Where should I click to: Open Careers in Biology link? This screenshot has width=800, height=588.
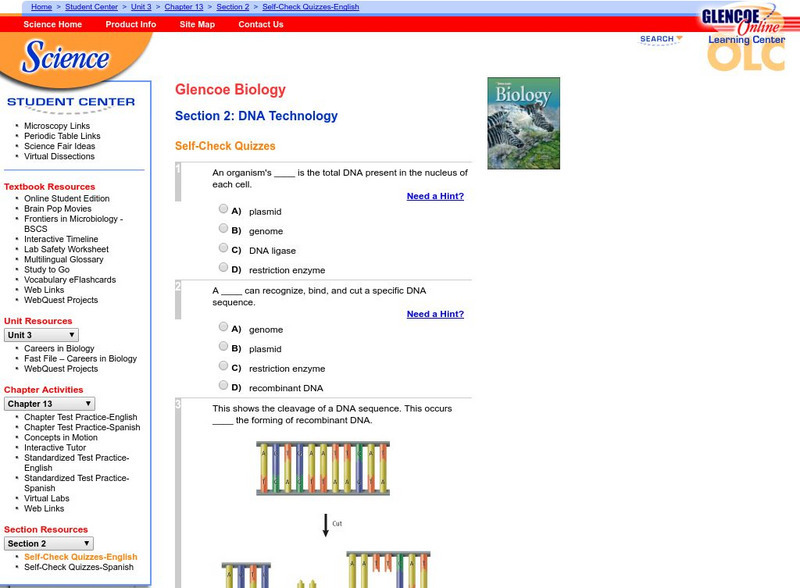click(x=59, y=349)
